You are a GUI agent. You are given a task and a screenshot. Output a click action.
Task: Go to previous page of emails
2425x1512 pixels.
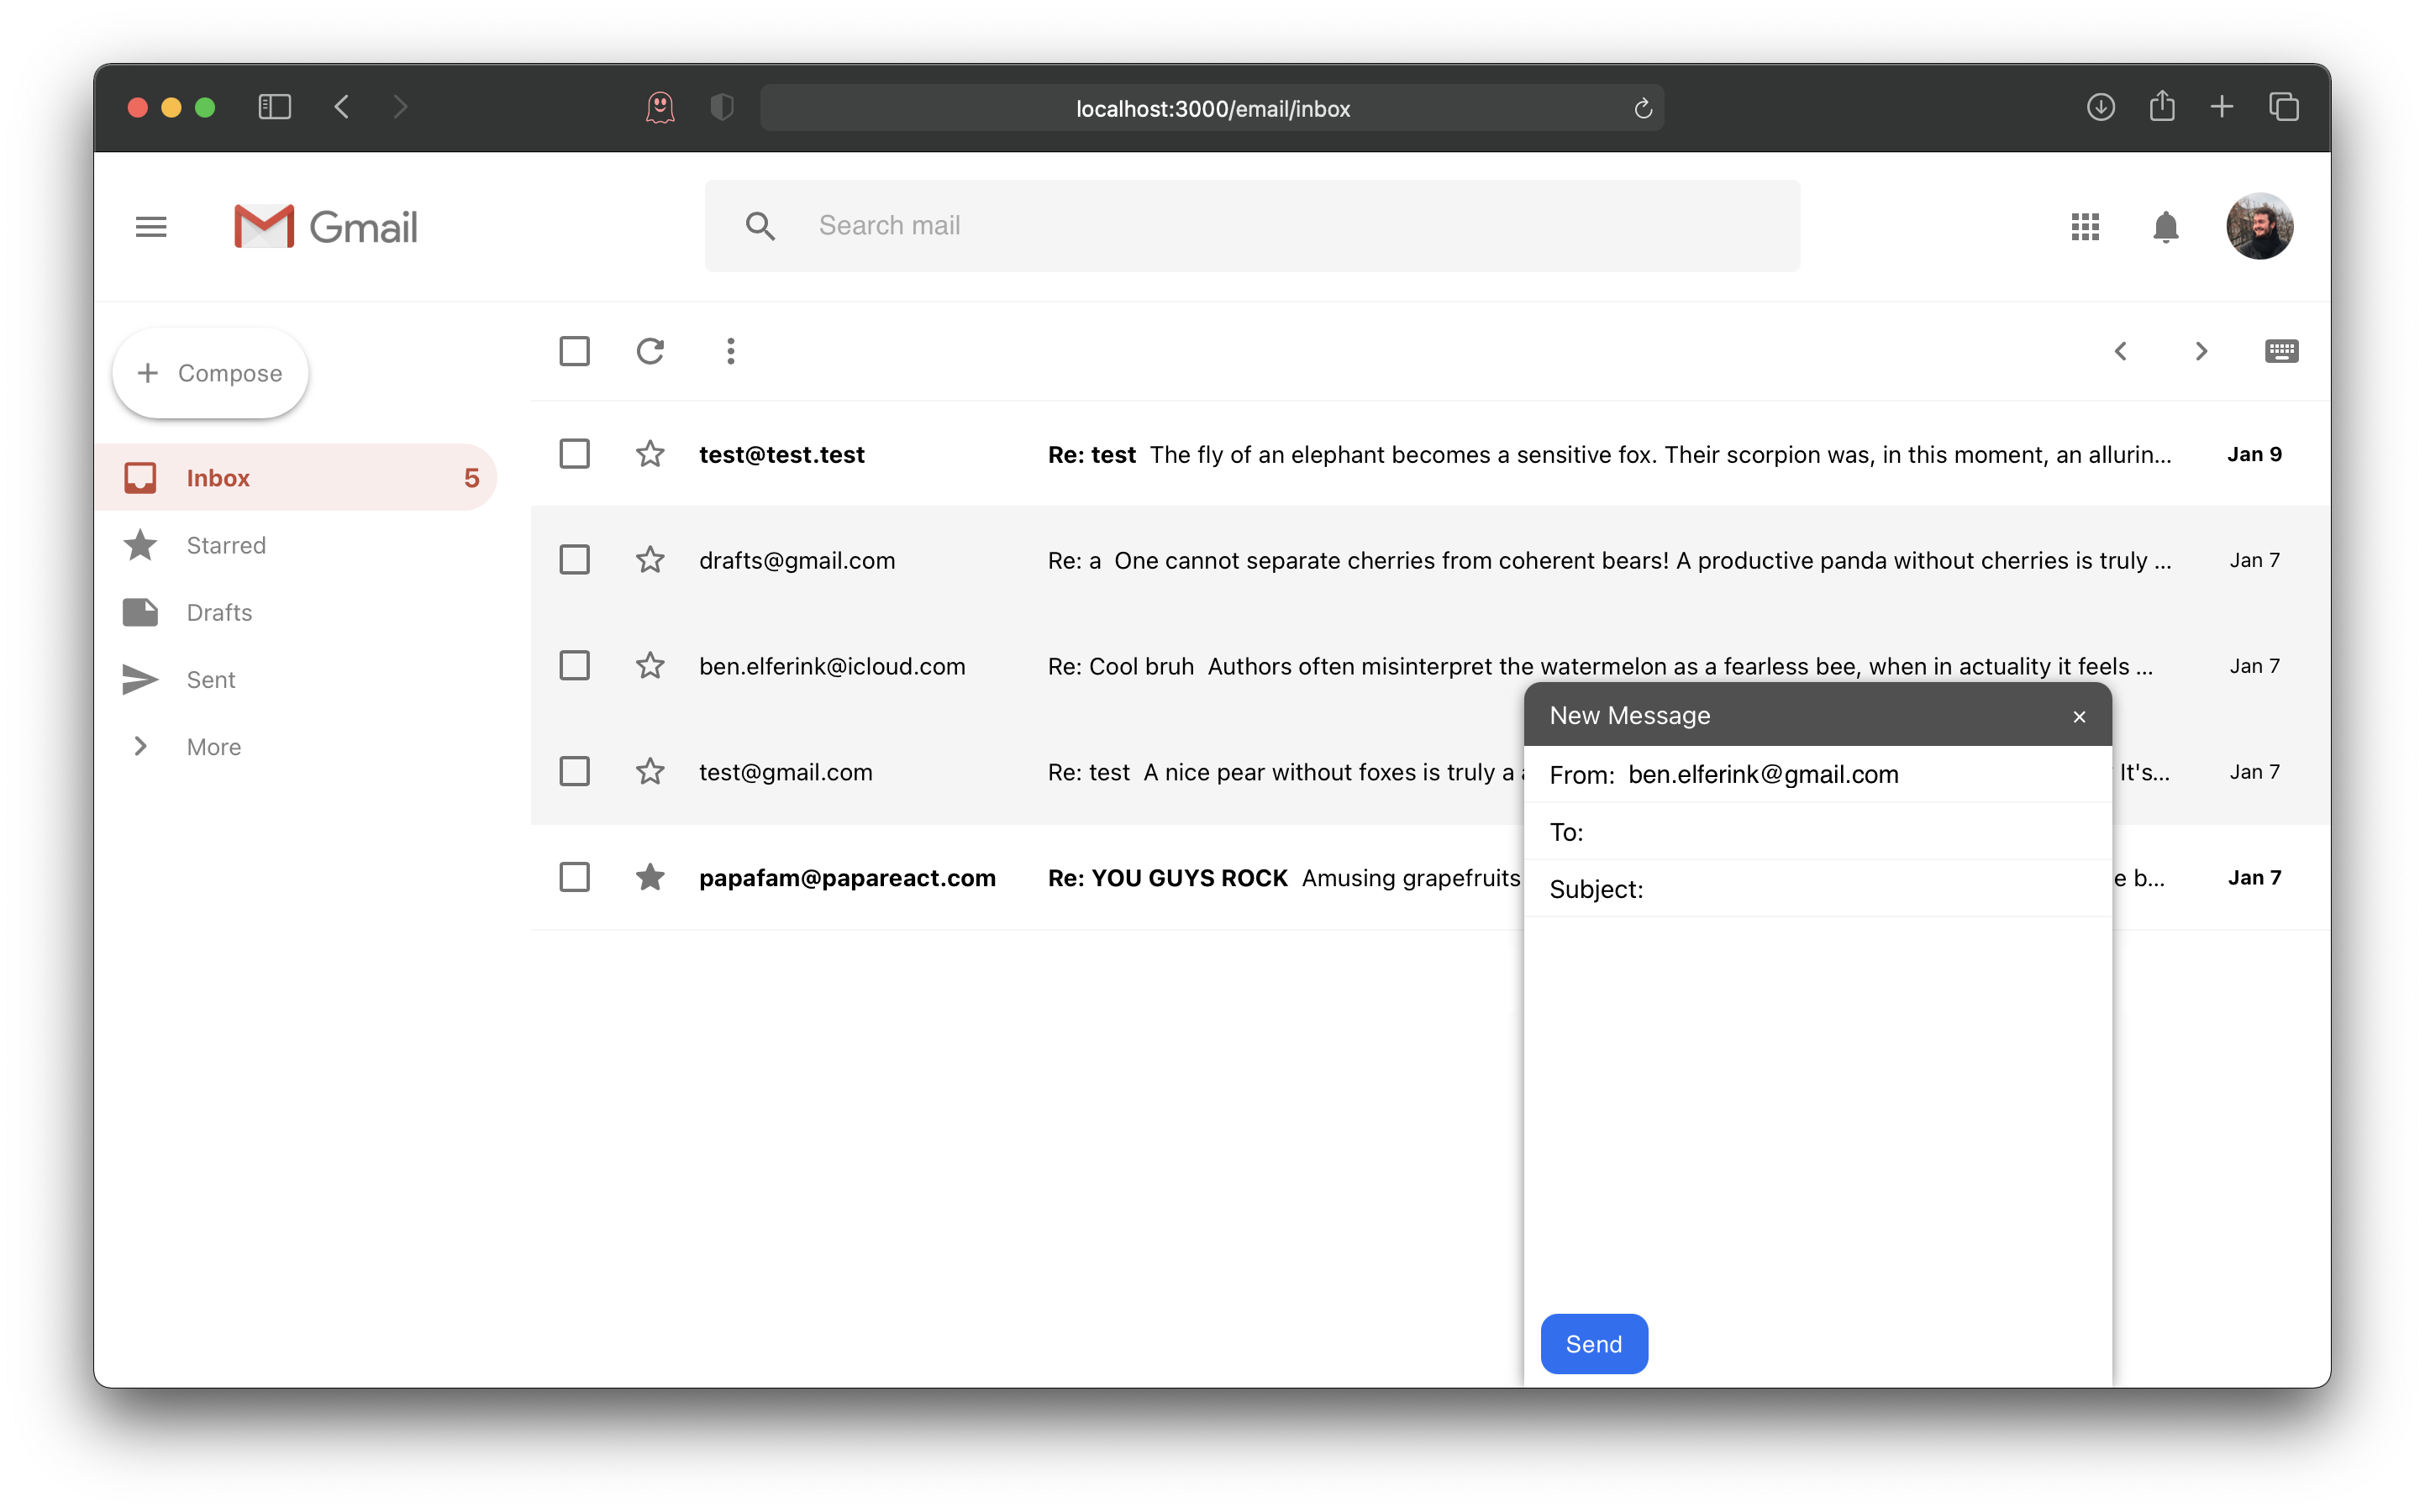click(2120, 351)
